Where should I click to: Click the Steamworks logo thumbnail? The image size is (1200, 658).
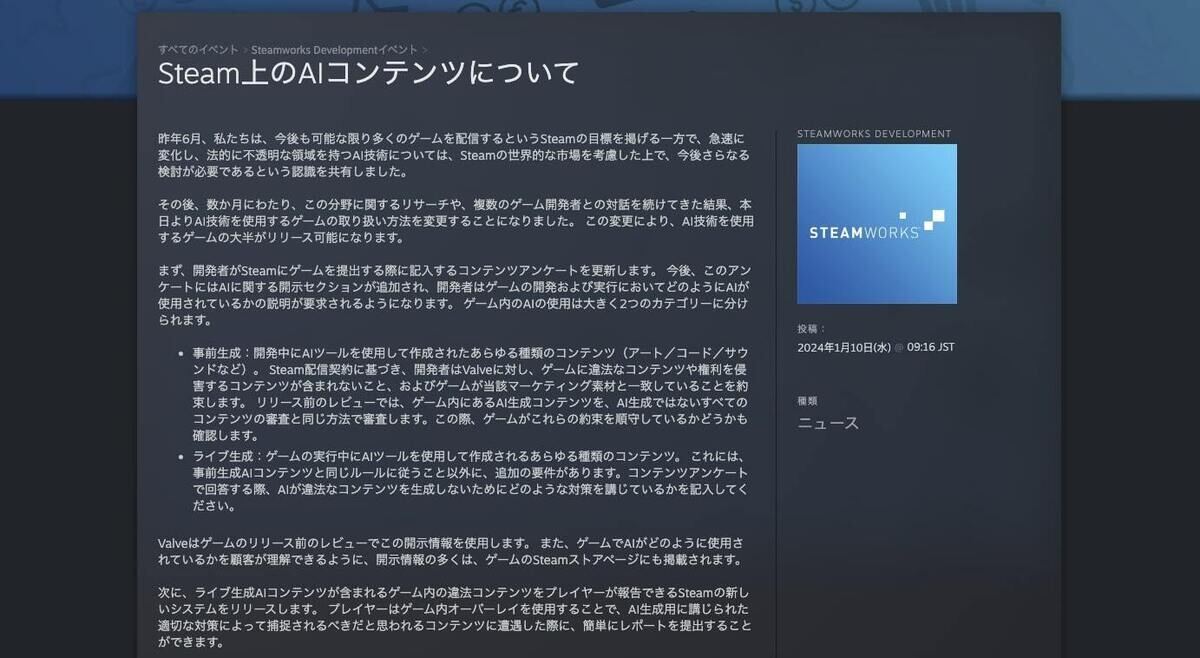pos(877,224)
